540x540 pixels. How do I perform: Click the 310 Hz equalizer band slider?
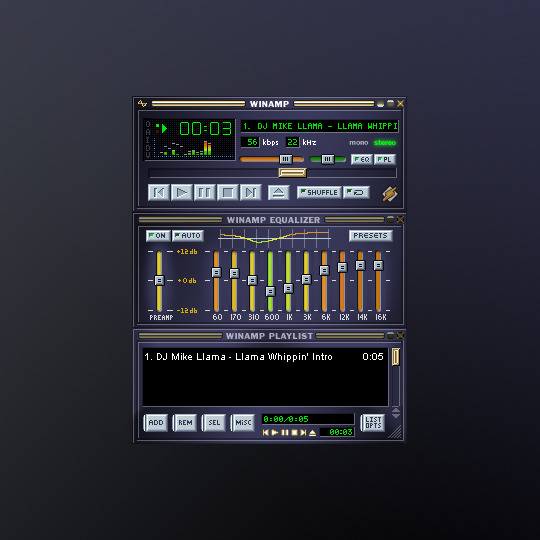click(x=252, y=280)
